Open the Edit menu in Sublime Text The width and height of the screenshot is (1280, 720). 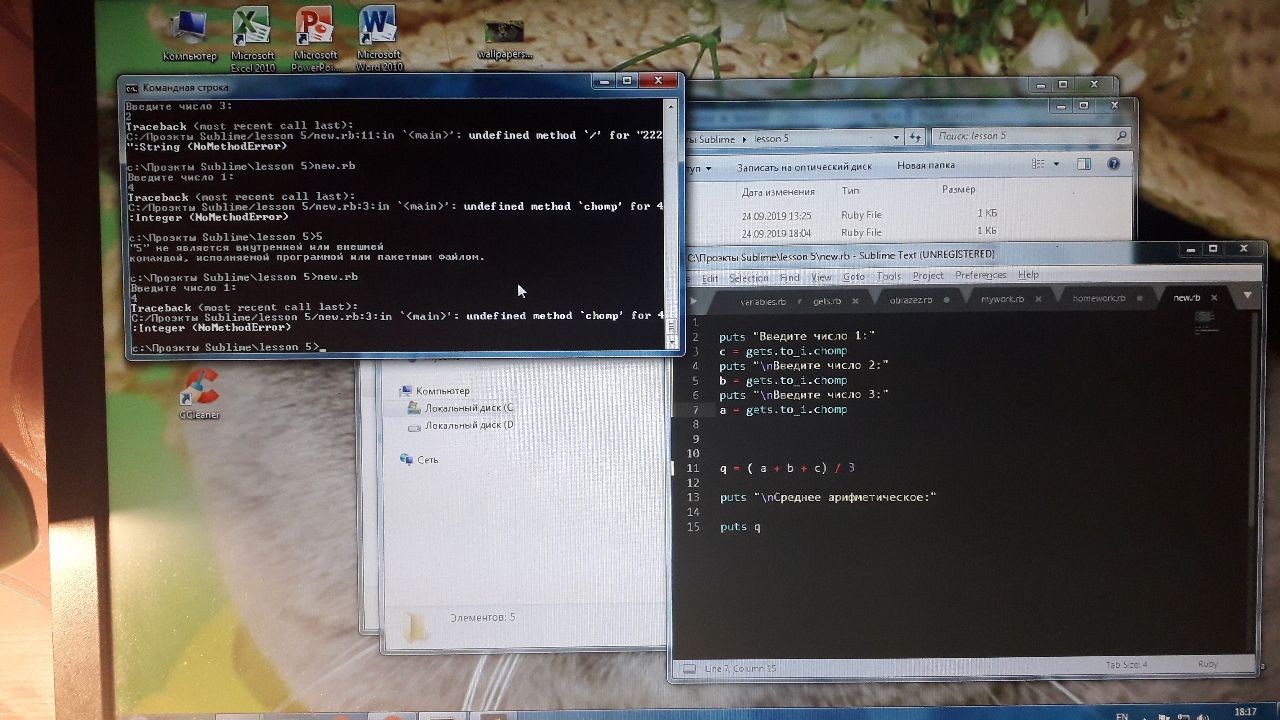(709, 278)
